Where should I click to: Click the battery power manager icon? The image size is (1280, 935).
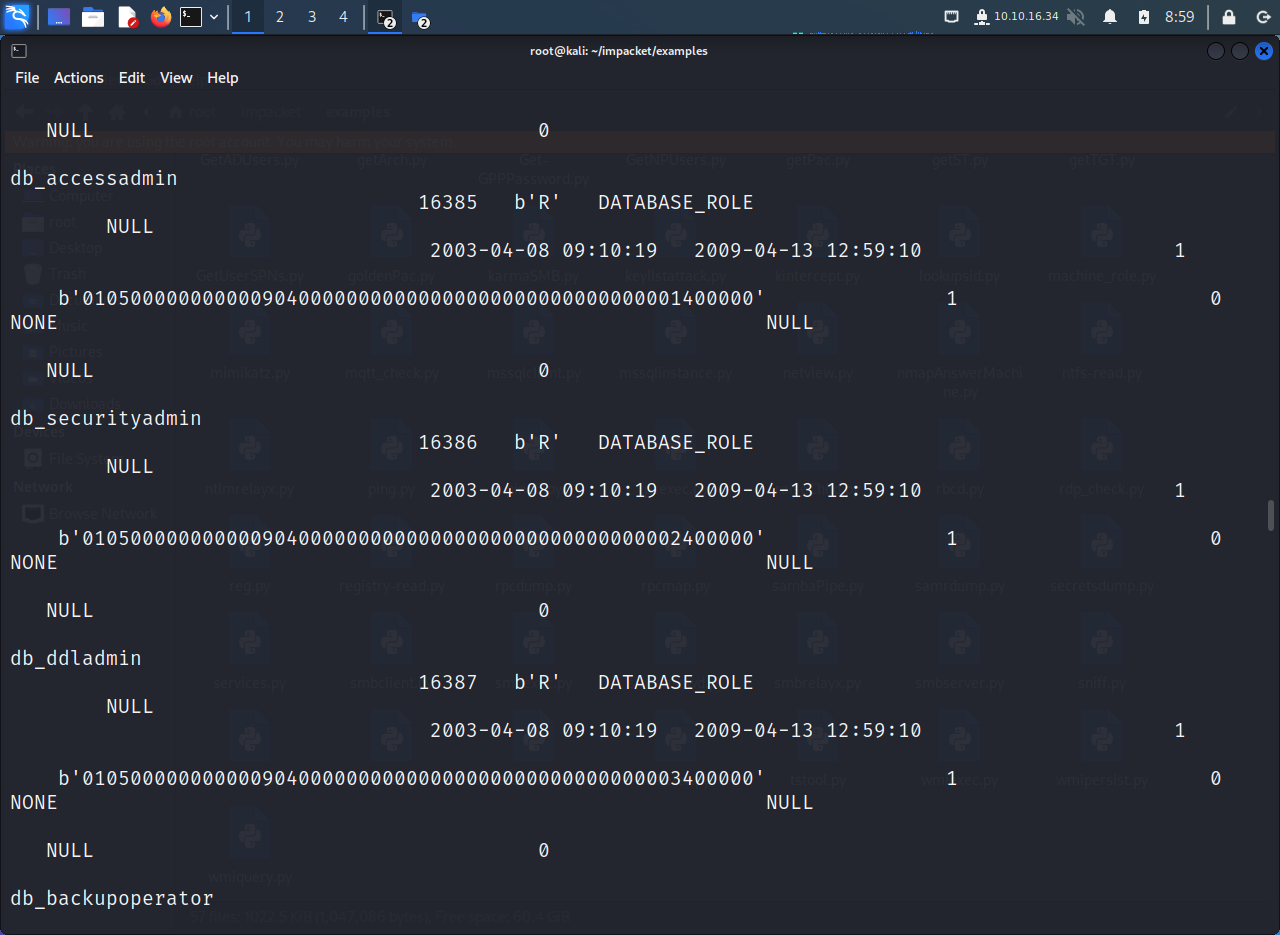(1144, 17)
